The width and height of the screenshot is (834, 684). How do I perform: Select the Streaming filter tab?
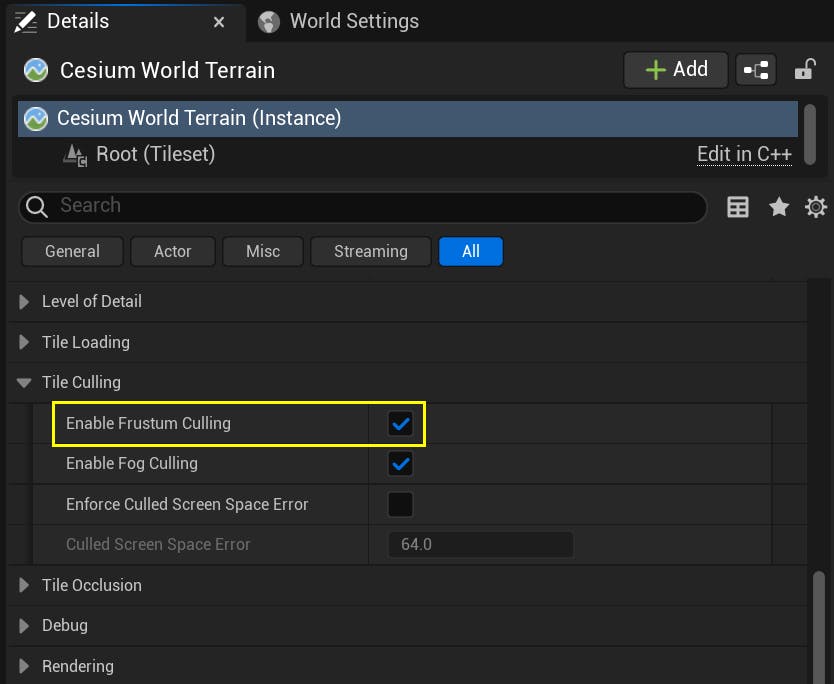370,251
